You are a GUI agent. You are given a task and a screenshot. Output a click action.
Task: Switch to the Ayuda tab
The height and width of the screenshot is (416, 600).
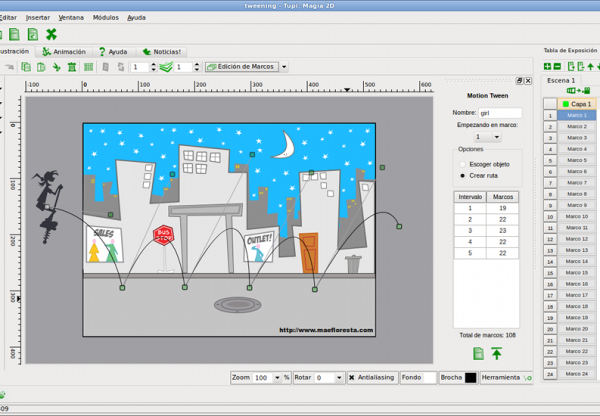coord(113,52)
